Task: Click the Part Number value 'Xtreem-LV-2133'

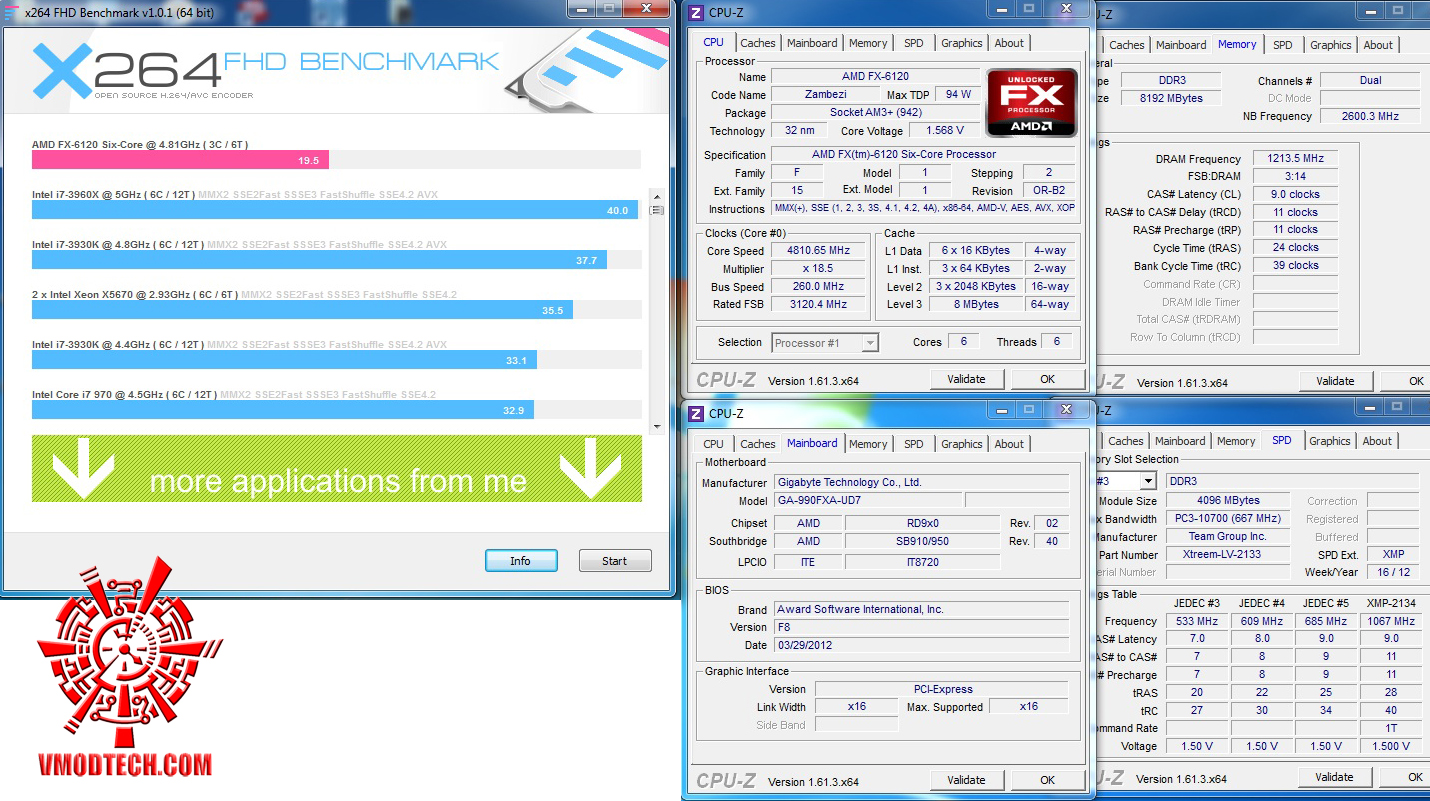Action: click(1227, 554)
